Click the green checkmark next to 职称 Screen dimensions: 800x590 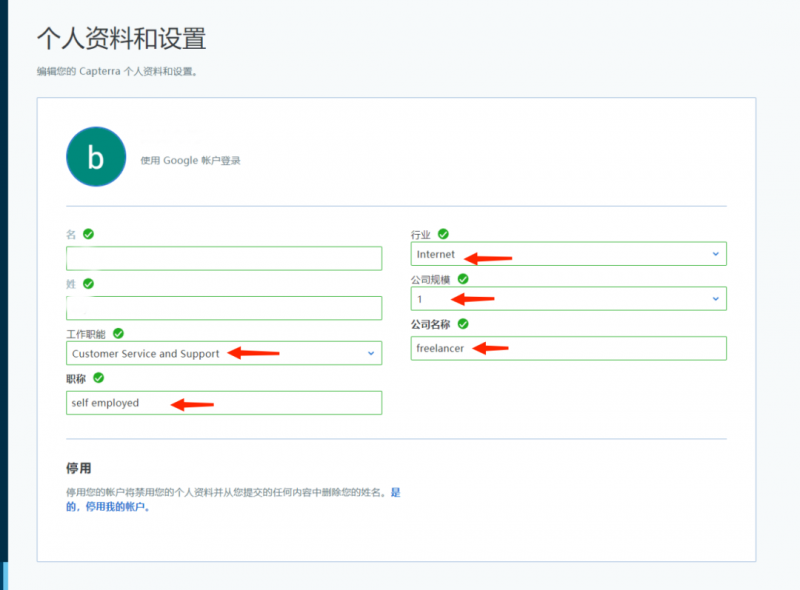click(x=97, y=378)
